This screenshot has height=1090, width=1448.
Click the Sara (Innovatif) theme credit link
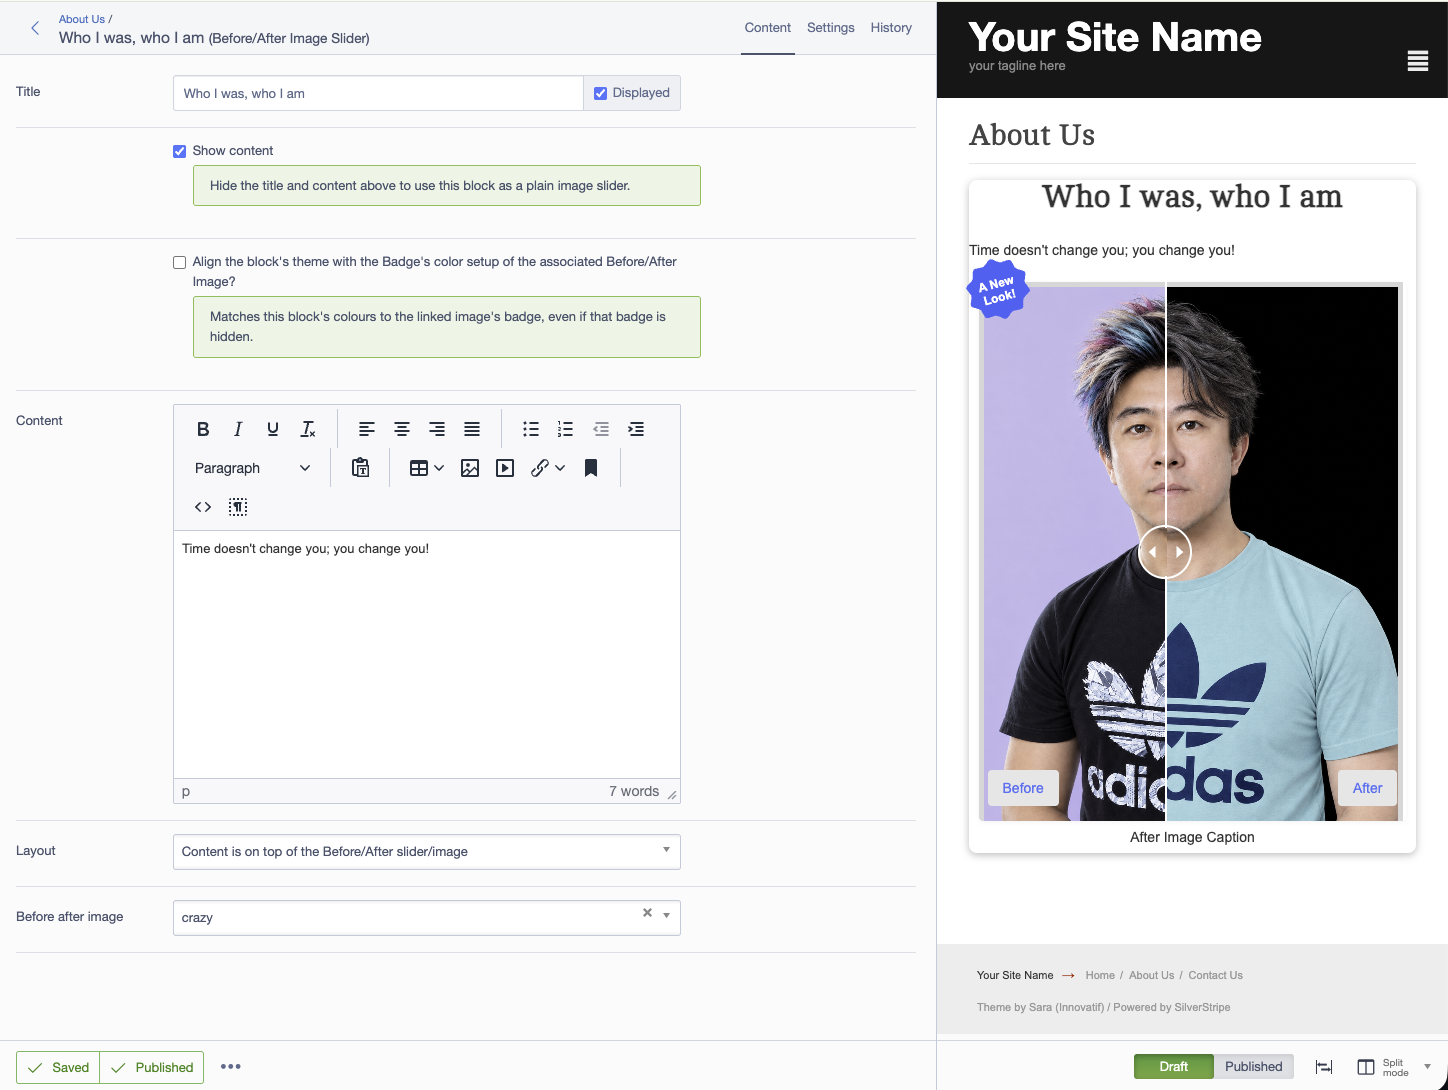point(1066,1007)
